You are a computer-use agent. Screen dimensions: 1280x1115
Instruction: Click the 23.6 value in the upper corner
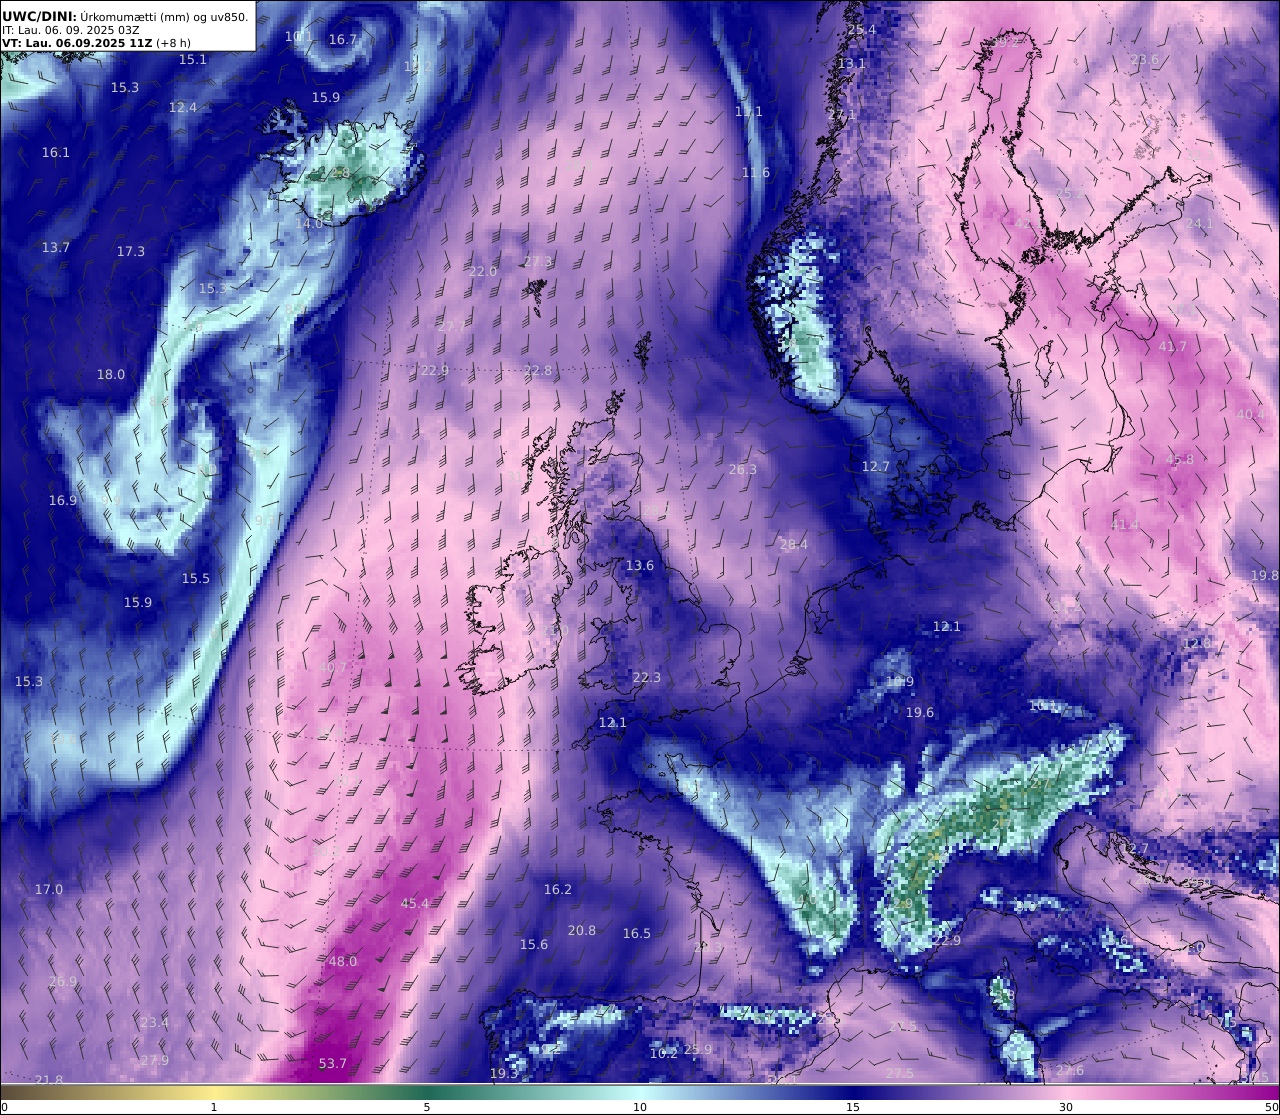(x=1145, y=59)
